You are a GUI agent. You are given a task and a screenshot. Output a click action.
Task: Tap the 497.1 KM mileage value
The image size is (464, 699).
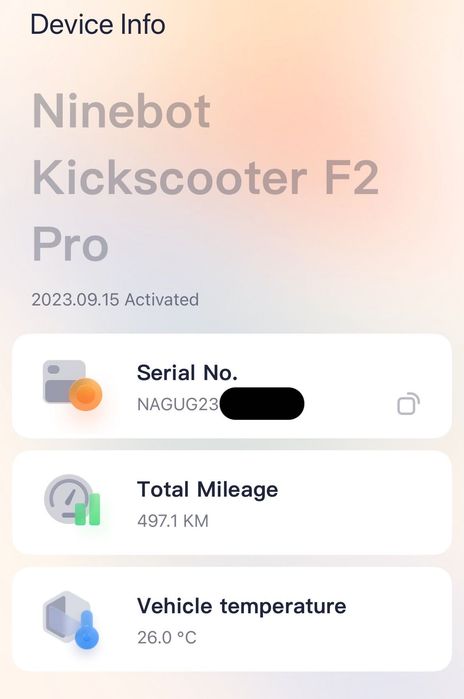point(173,521)
